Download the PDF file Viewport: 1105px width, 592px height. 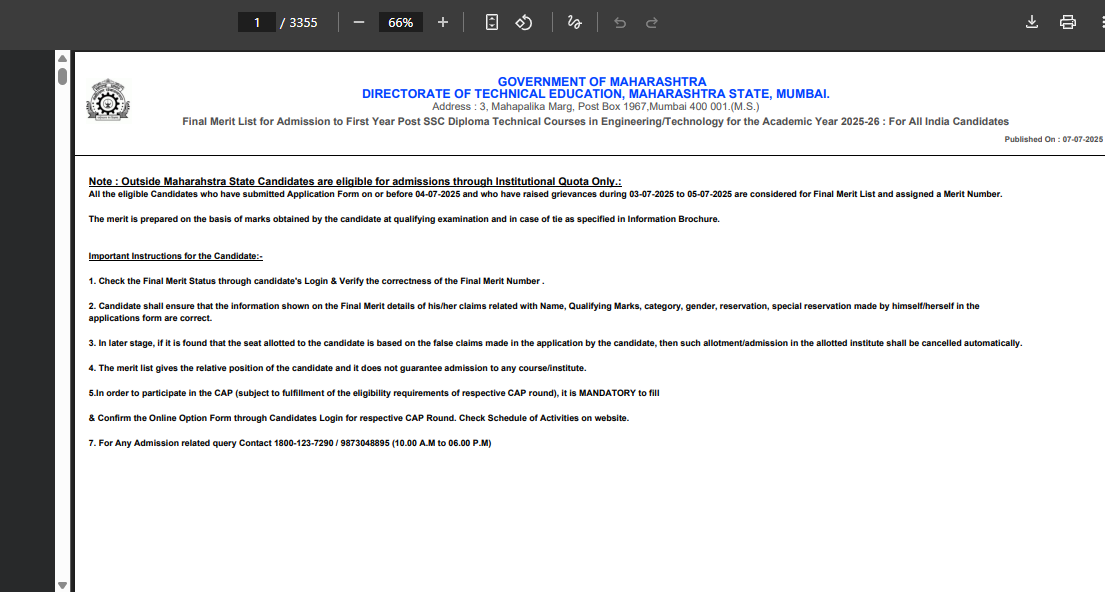pyautogui.click(x=1032, y=22)
